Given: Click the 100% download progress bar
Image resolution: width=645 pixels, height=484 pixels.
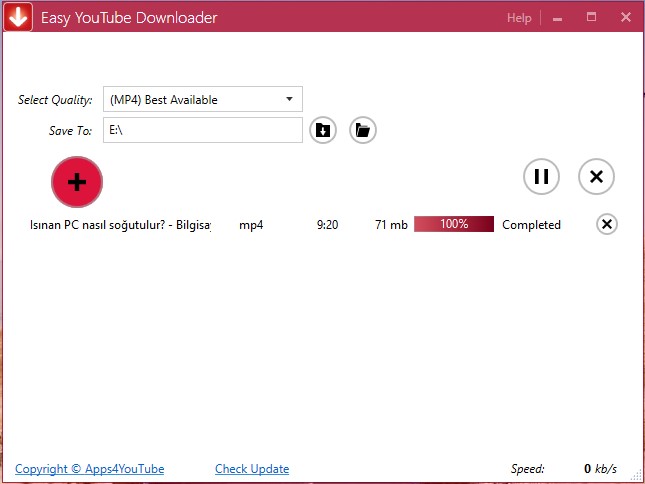Looking at the screenshot, I should click(x=454, y=225).
